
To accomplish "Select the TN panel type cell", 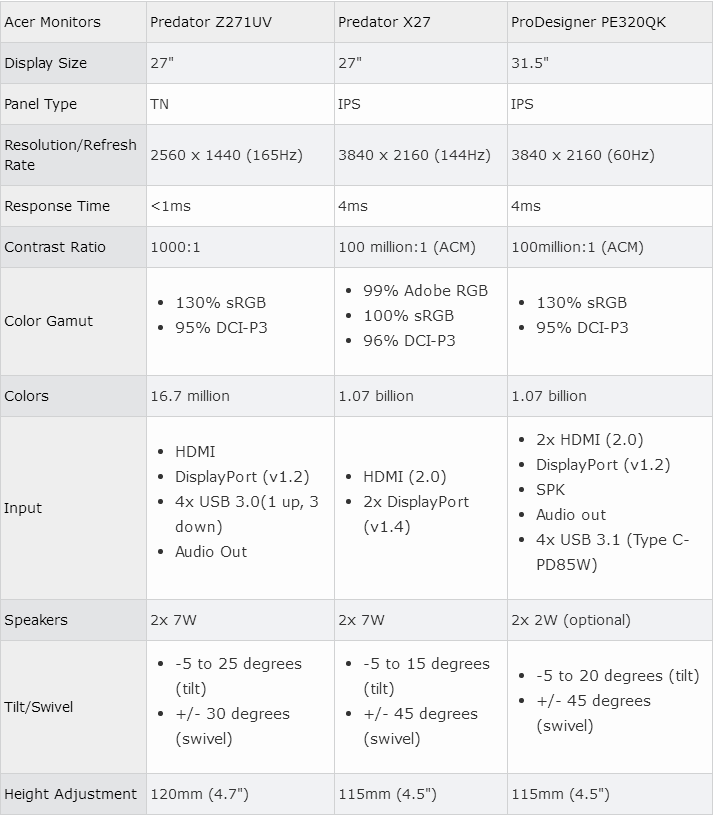I will point(160,104).
